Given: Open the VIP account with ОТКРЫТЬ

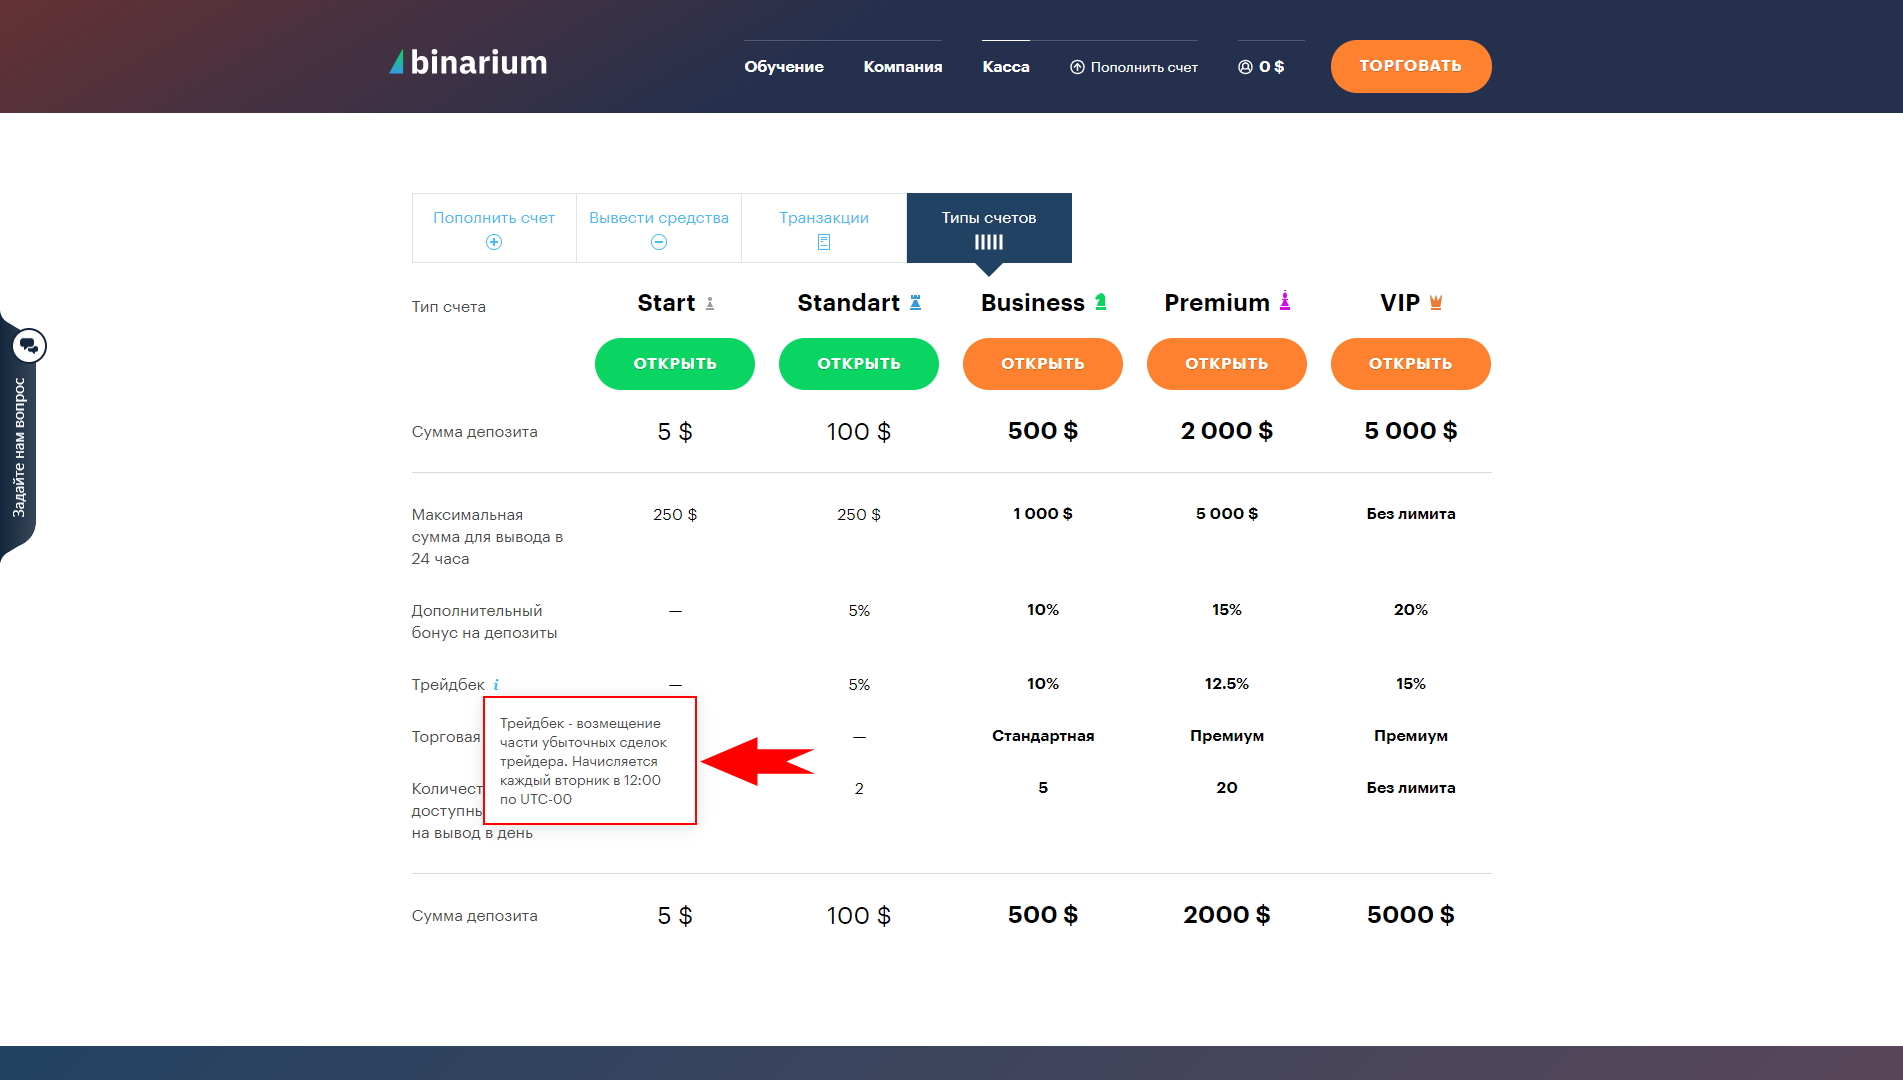Looking at the screenshot, I should (x=1410, y=364).
